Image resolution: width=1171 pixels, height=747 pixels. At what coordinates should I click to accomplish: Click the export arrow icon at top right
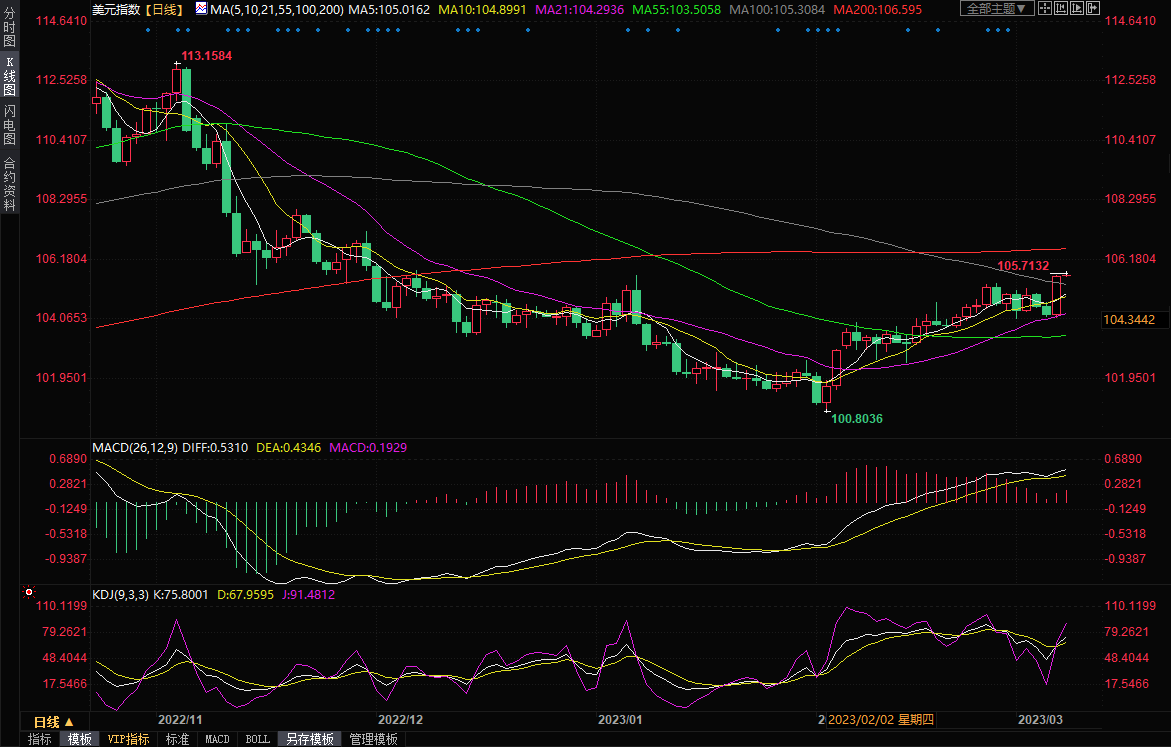(x=1093, y=9)
